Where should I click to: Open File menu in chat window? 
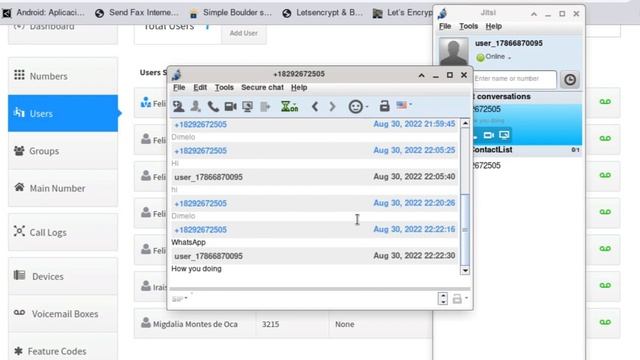point(179,87)
